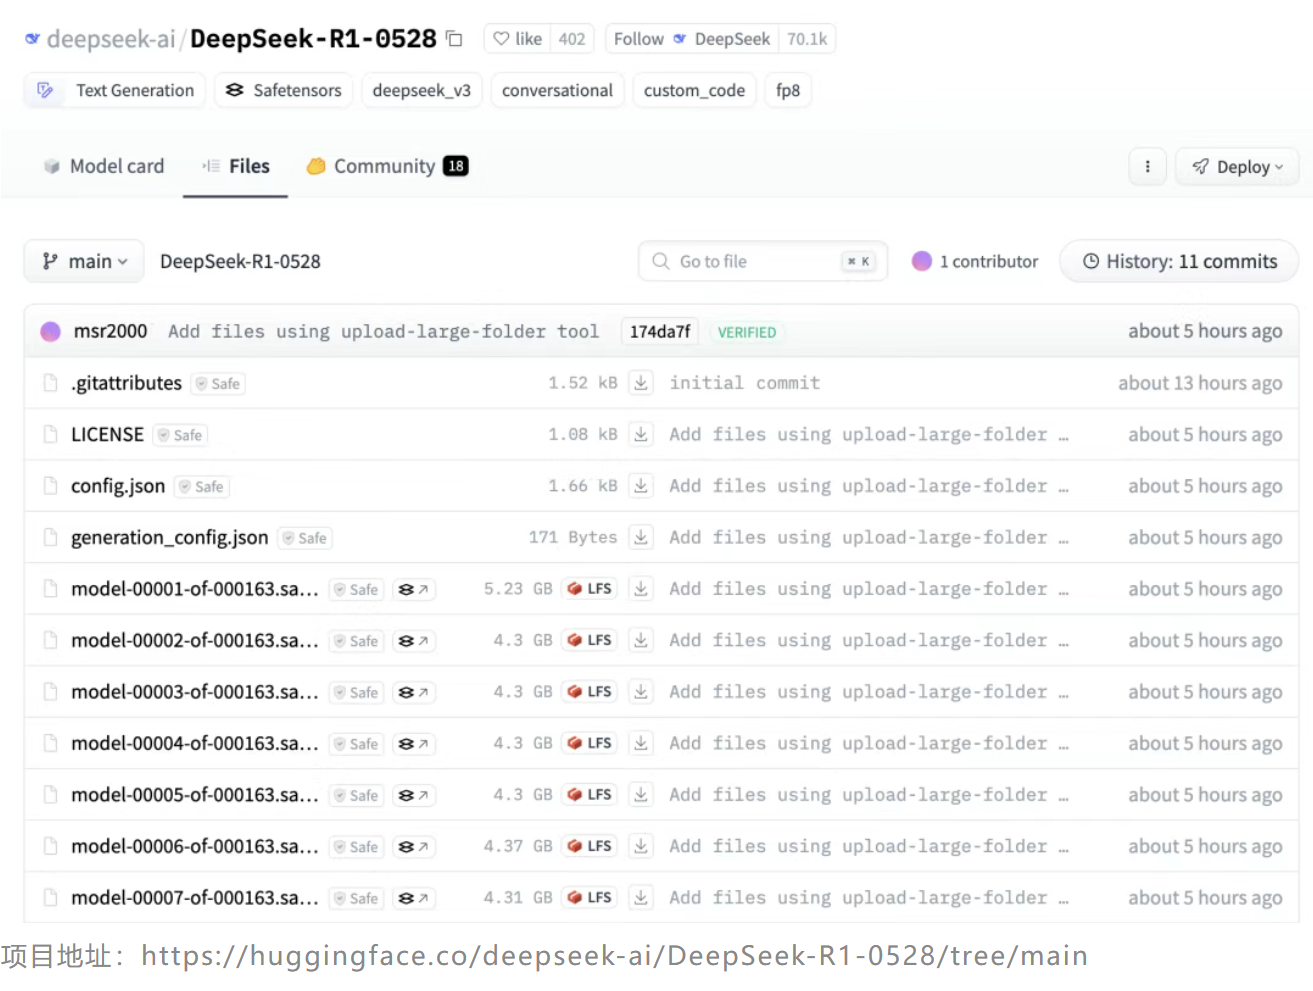This screenshot has height=991, width=1313.
Task: Download model-00007-of-000163 file
Action: coord(641,897)
